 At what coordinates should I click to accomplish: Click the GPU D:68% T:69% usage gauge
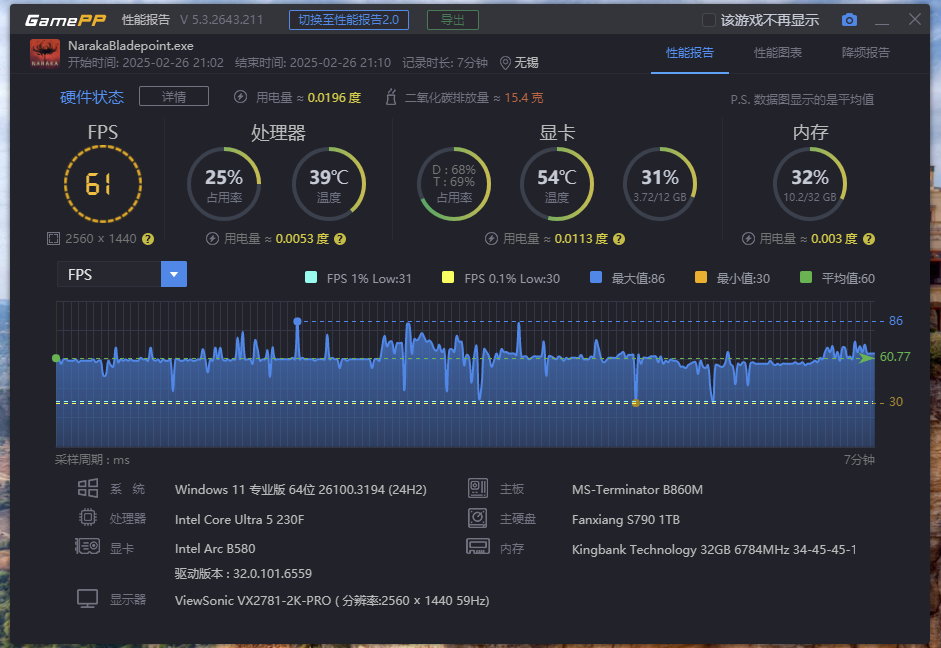pos(454,184)
